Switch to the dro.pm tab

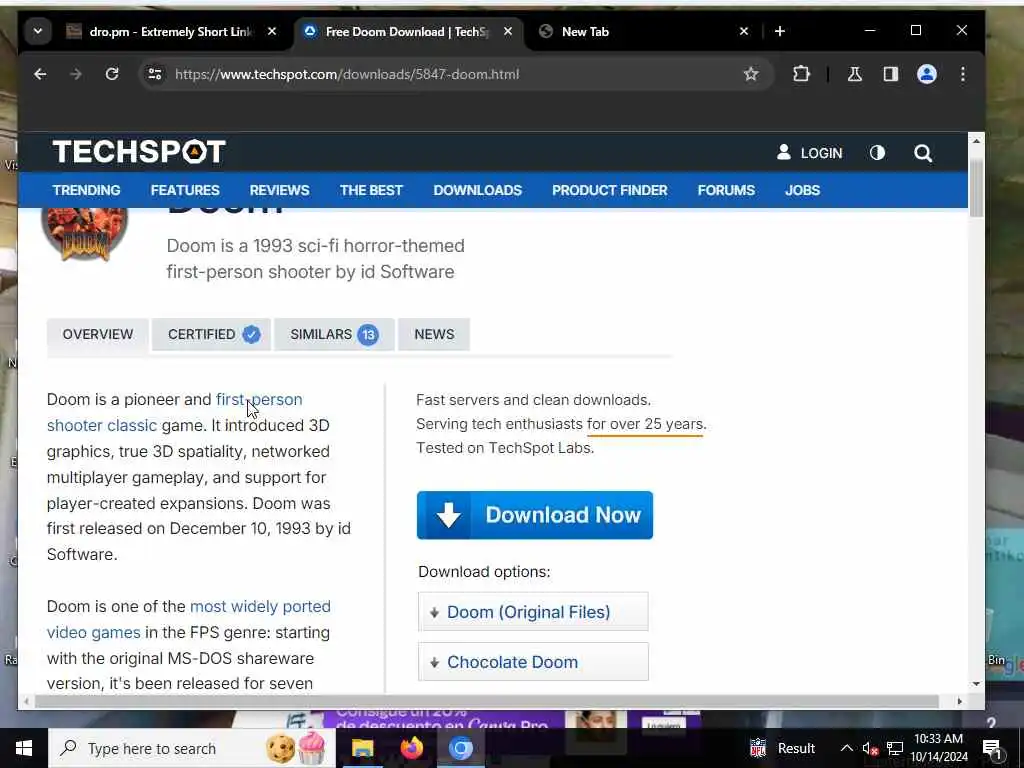click(x=160, y=31)
